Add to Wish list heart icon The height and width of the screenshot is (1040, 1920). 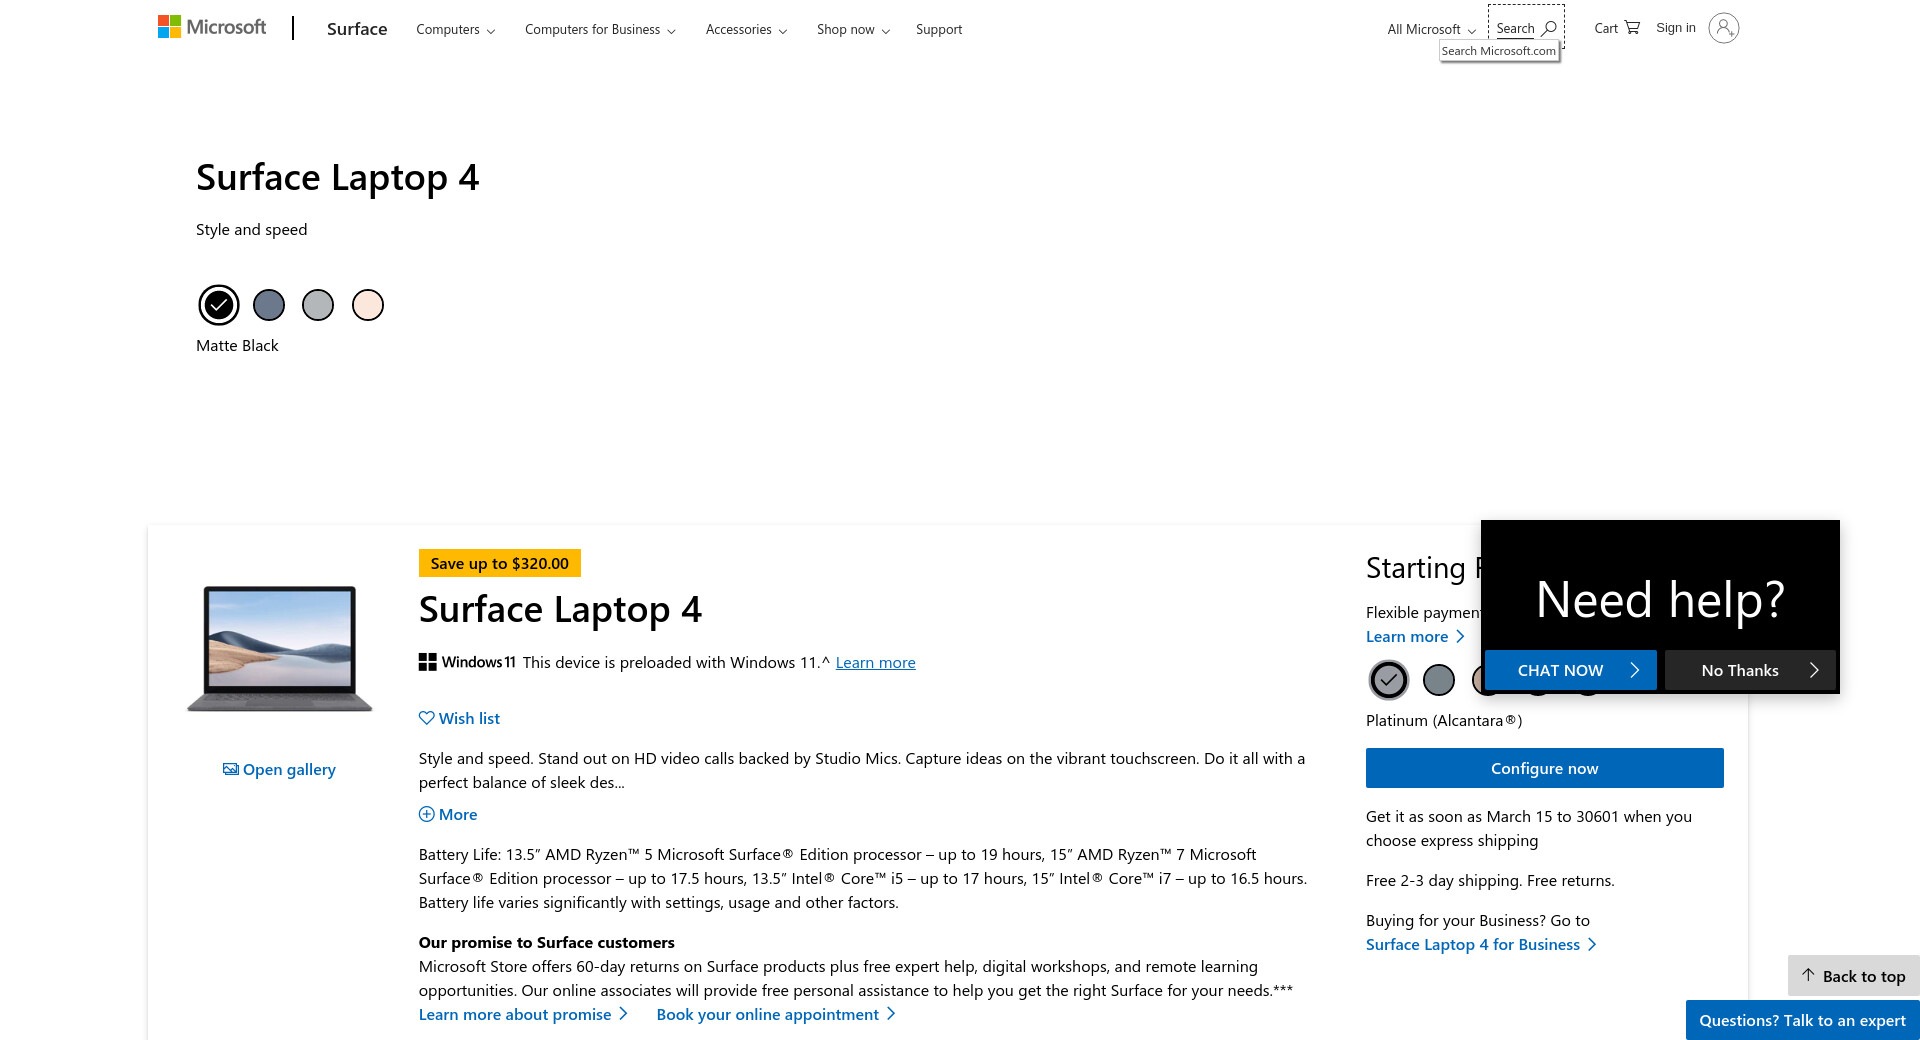click(x=427, y=718)
